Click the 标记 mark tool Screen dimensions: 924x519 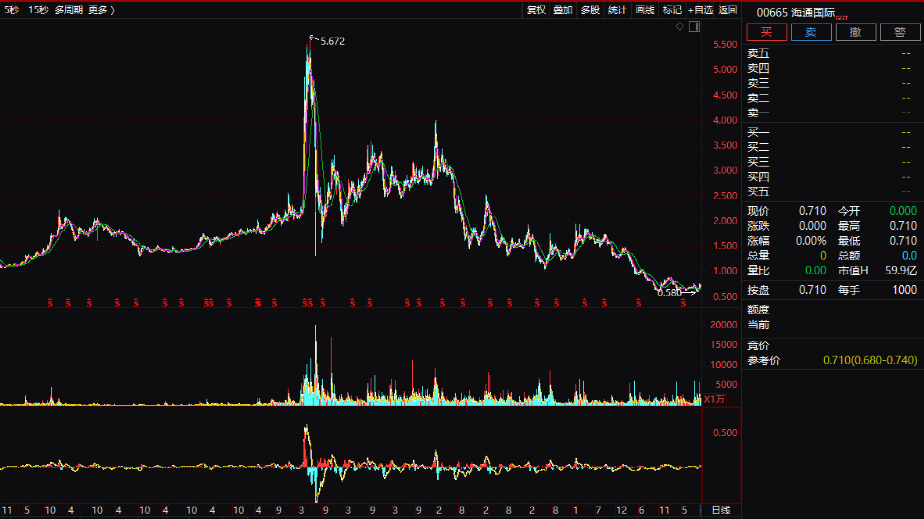pos(672,10)
